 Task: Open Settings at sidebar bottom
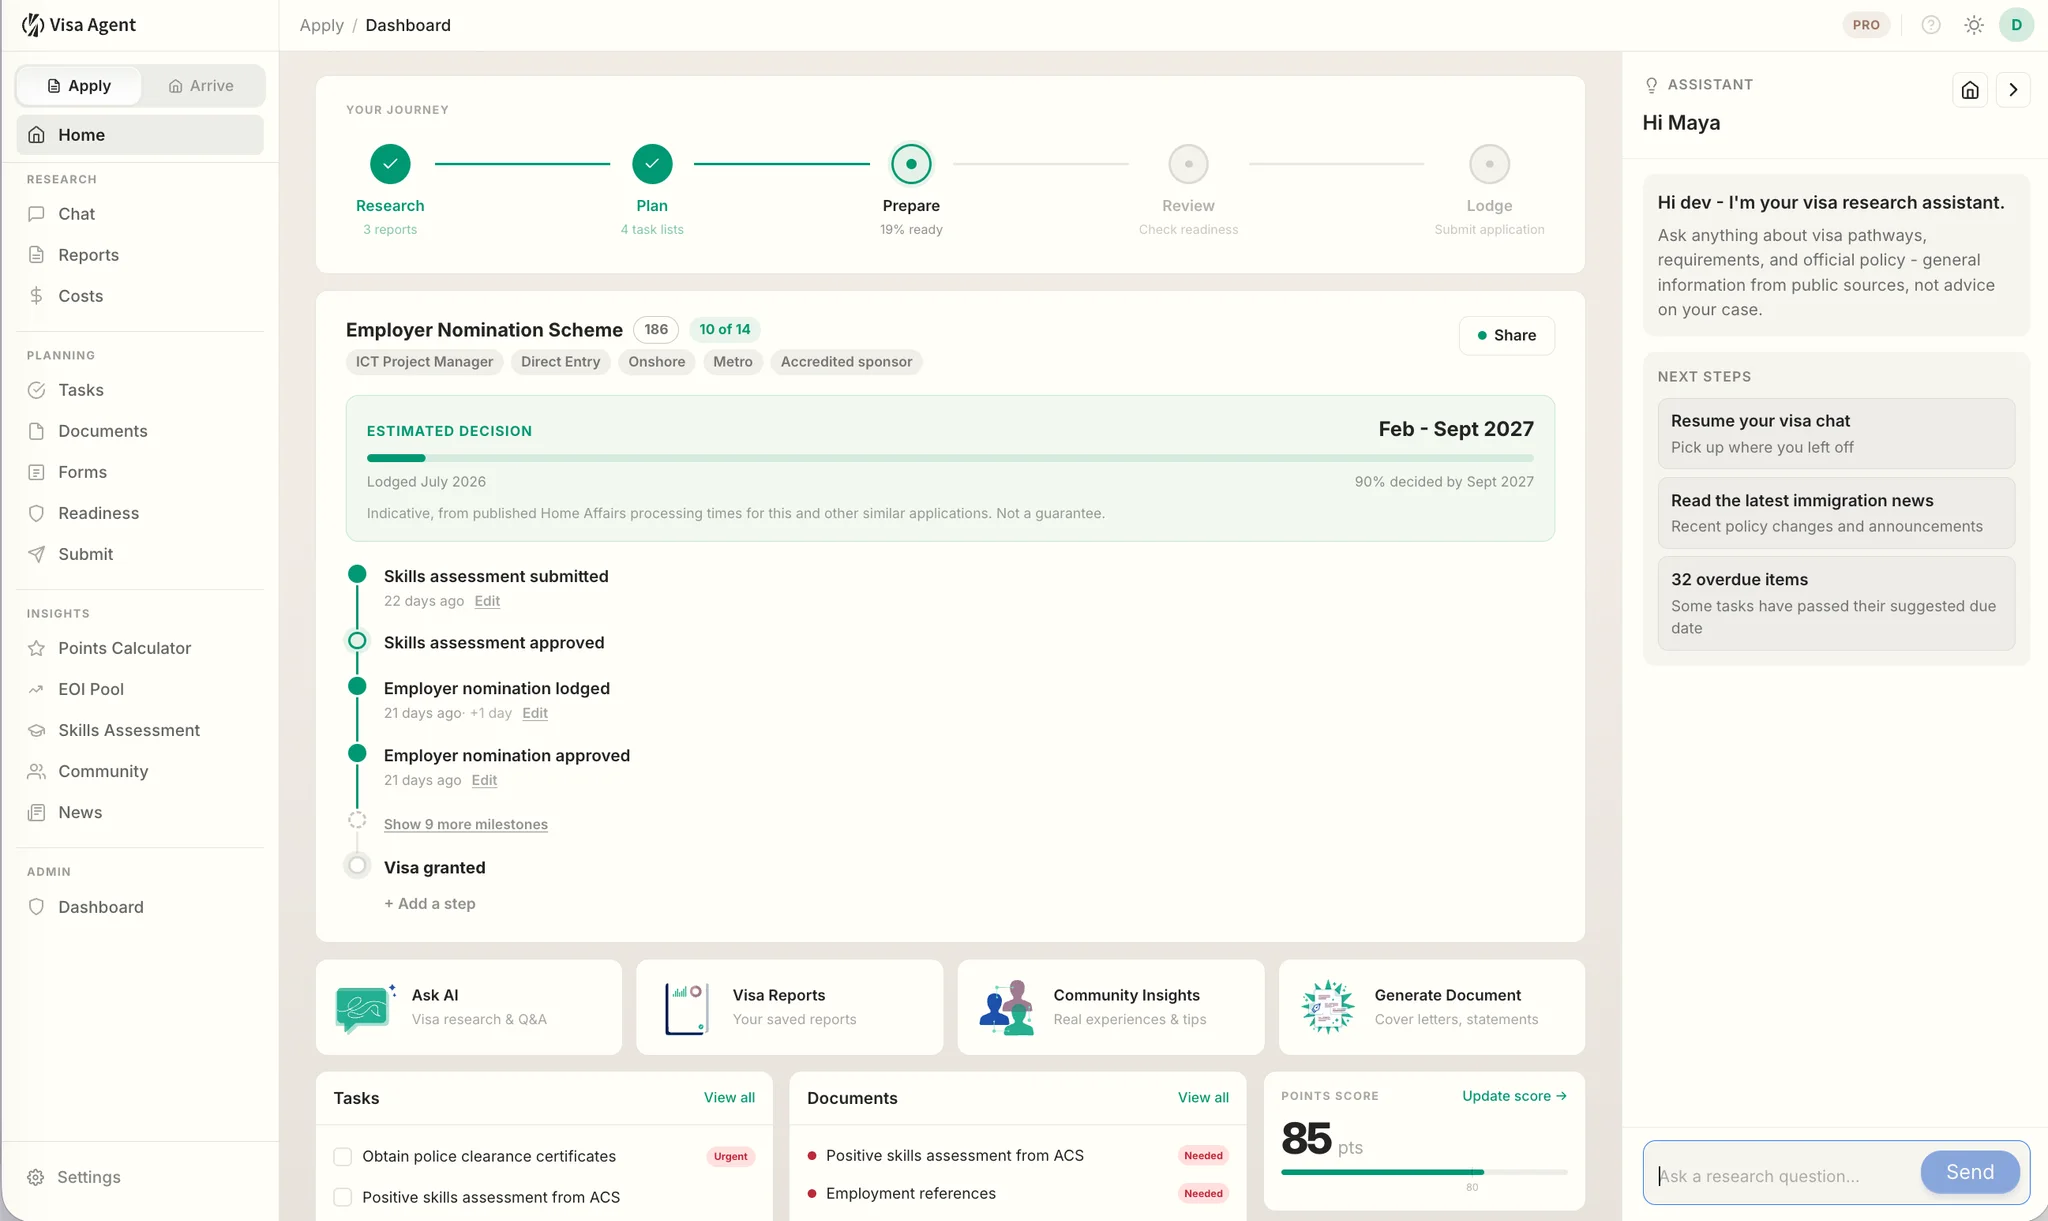tap(140, 1177)
